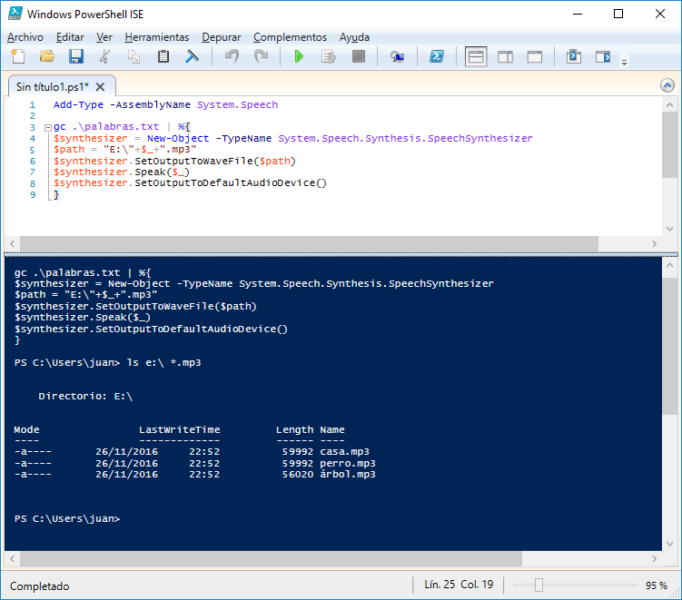The height and width of the screenshot is (600, 682).
Task: Toggle the maximized script pane layout
Action: [x=535, y=57]
